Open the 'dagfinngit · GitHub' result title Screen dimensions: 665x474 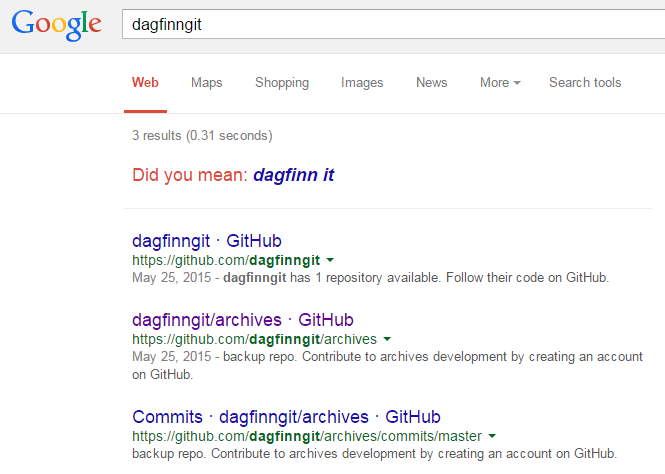tap(207, 241)
